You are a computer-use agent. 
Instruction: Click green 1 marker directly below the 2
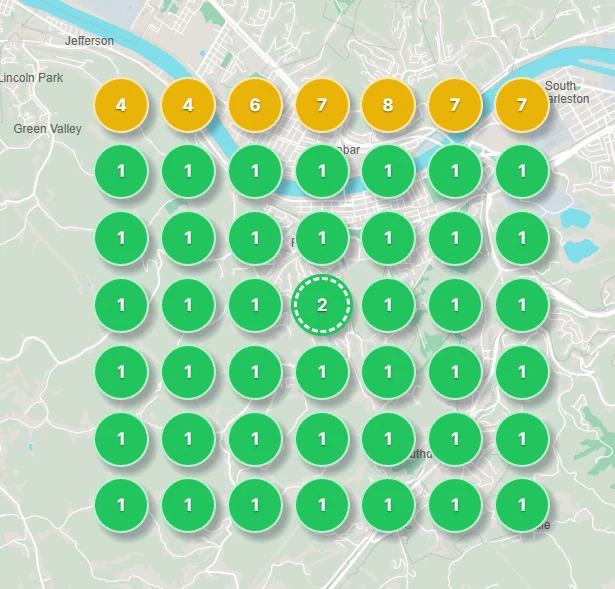click(322, 372)
